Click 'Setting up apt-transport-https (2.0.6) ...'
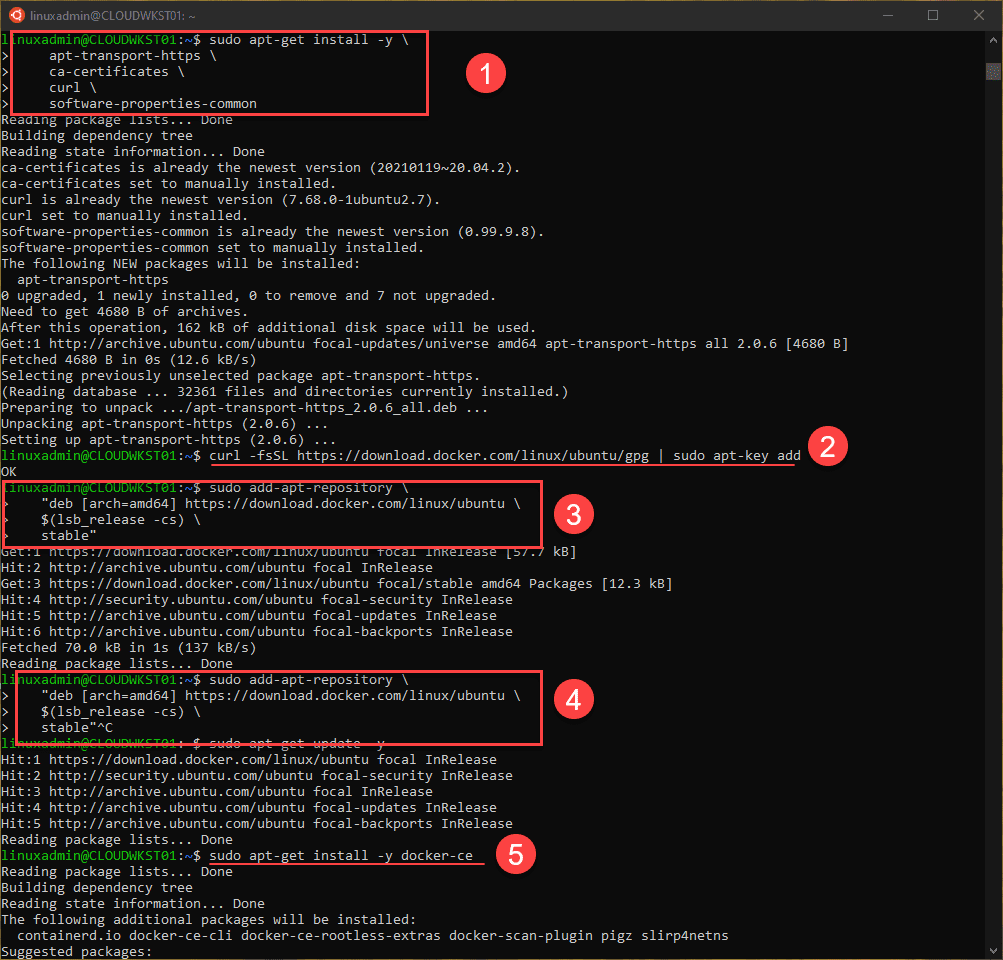 point(168,439)
